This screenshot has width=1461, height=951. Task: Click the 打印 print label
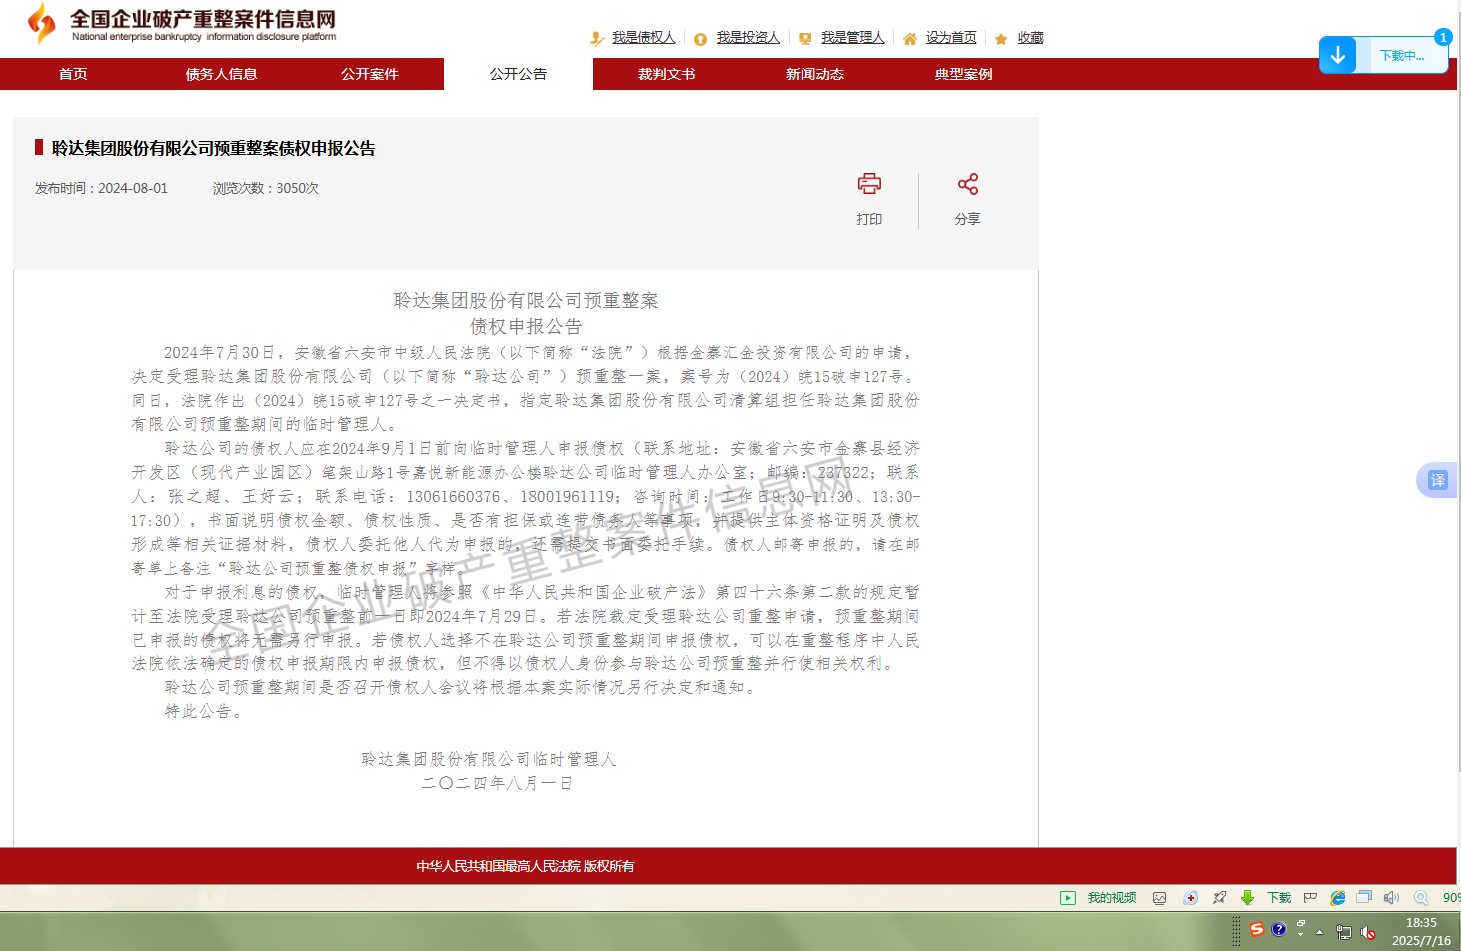pyautogui.click(x=869, y=219)
